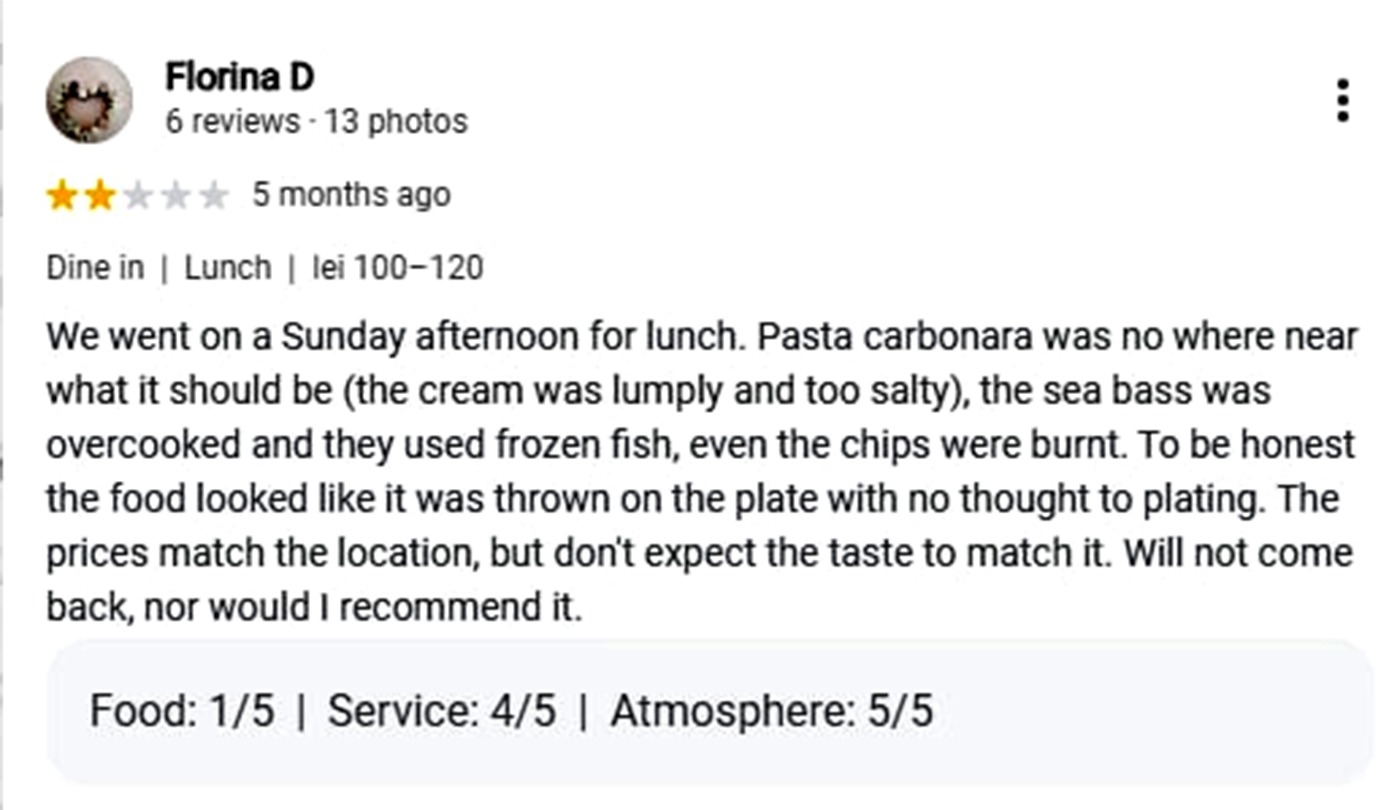This screenshot has height=810, width=1400.
Task: Select the "Dine in" label
Action: tap(95, 268)
